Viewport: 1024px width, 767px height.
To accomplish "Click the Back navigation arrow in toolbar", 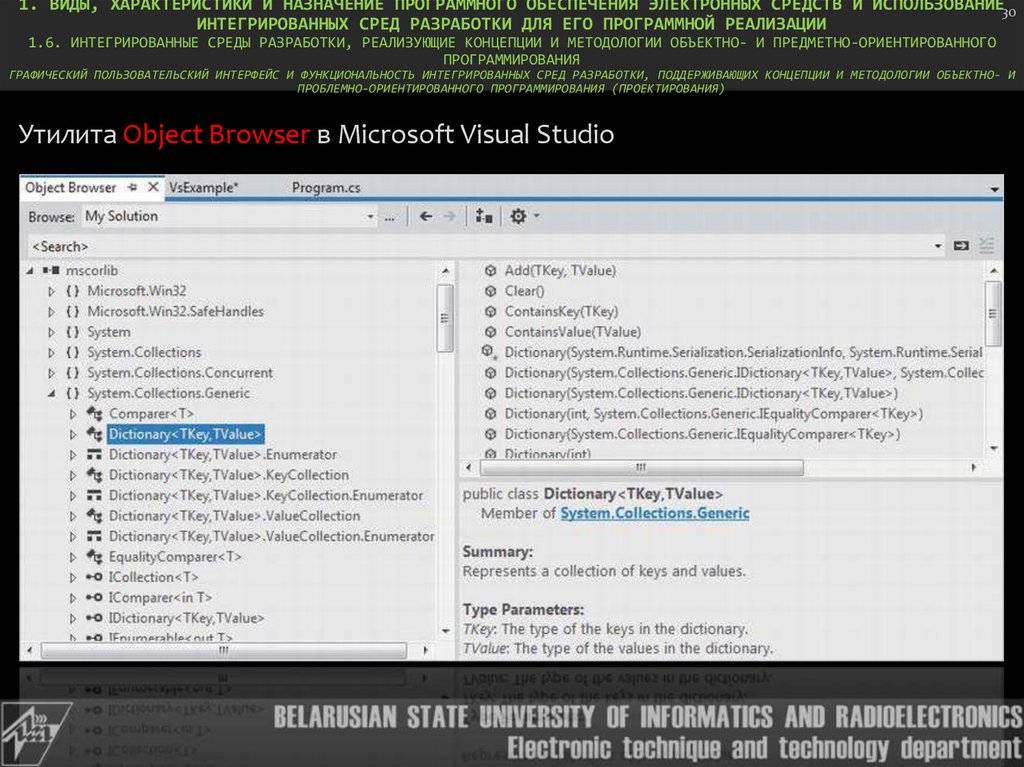I will 425,216.
